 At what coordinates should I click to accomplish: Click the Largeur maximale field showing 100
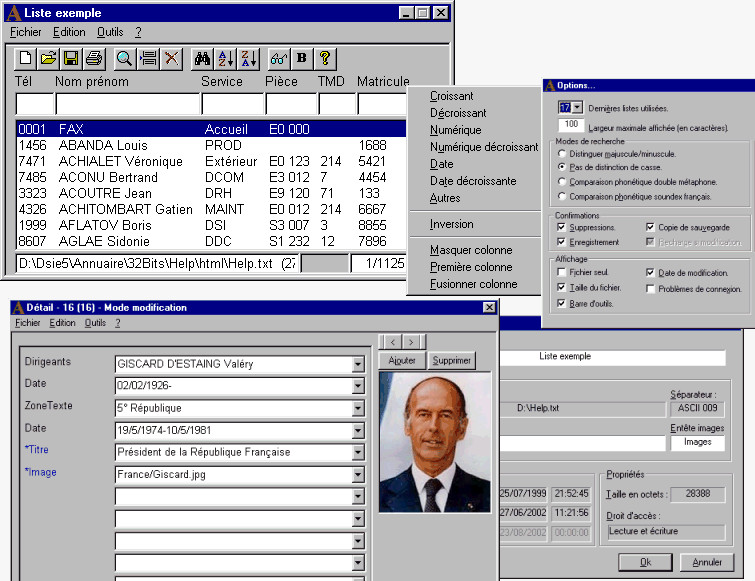pos(571,124)
